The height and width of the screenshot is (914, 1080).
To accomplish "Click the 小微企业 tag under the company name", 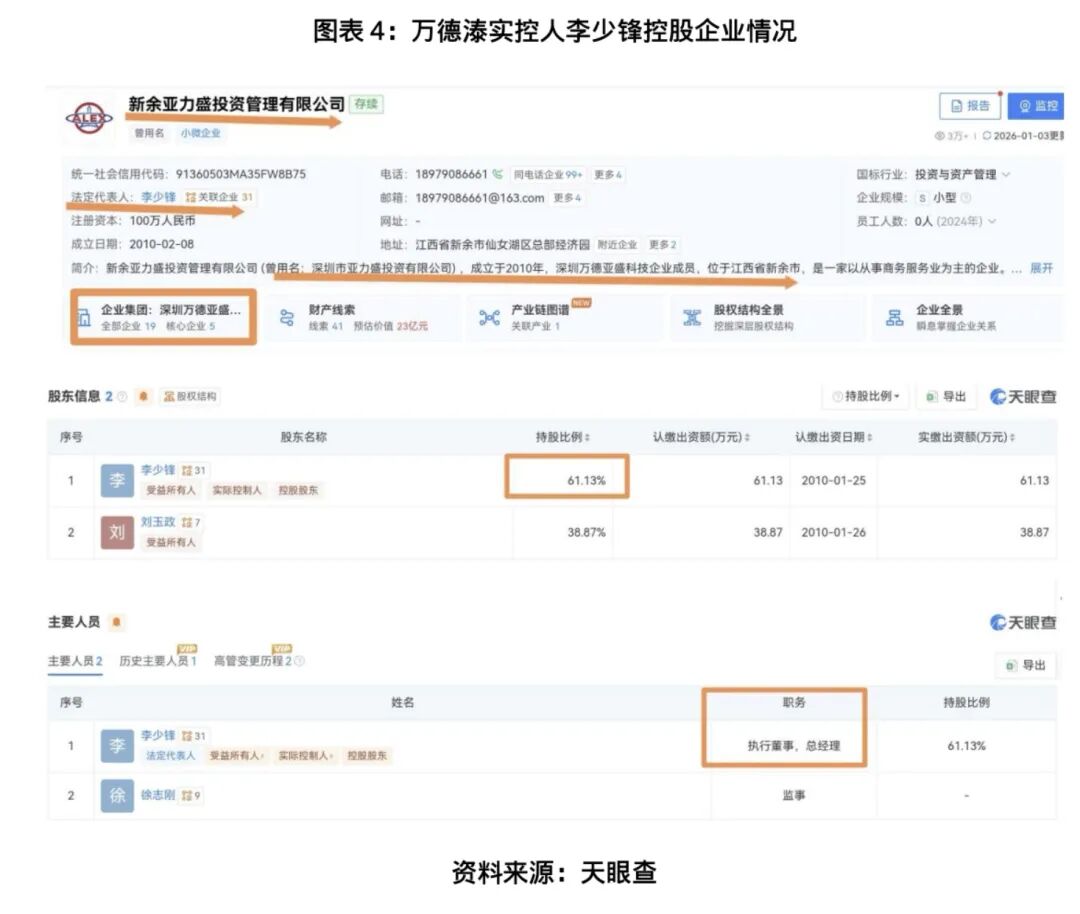I will pos(198,133).
